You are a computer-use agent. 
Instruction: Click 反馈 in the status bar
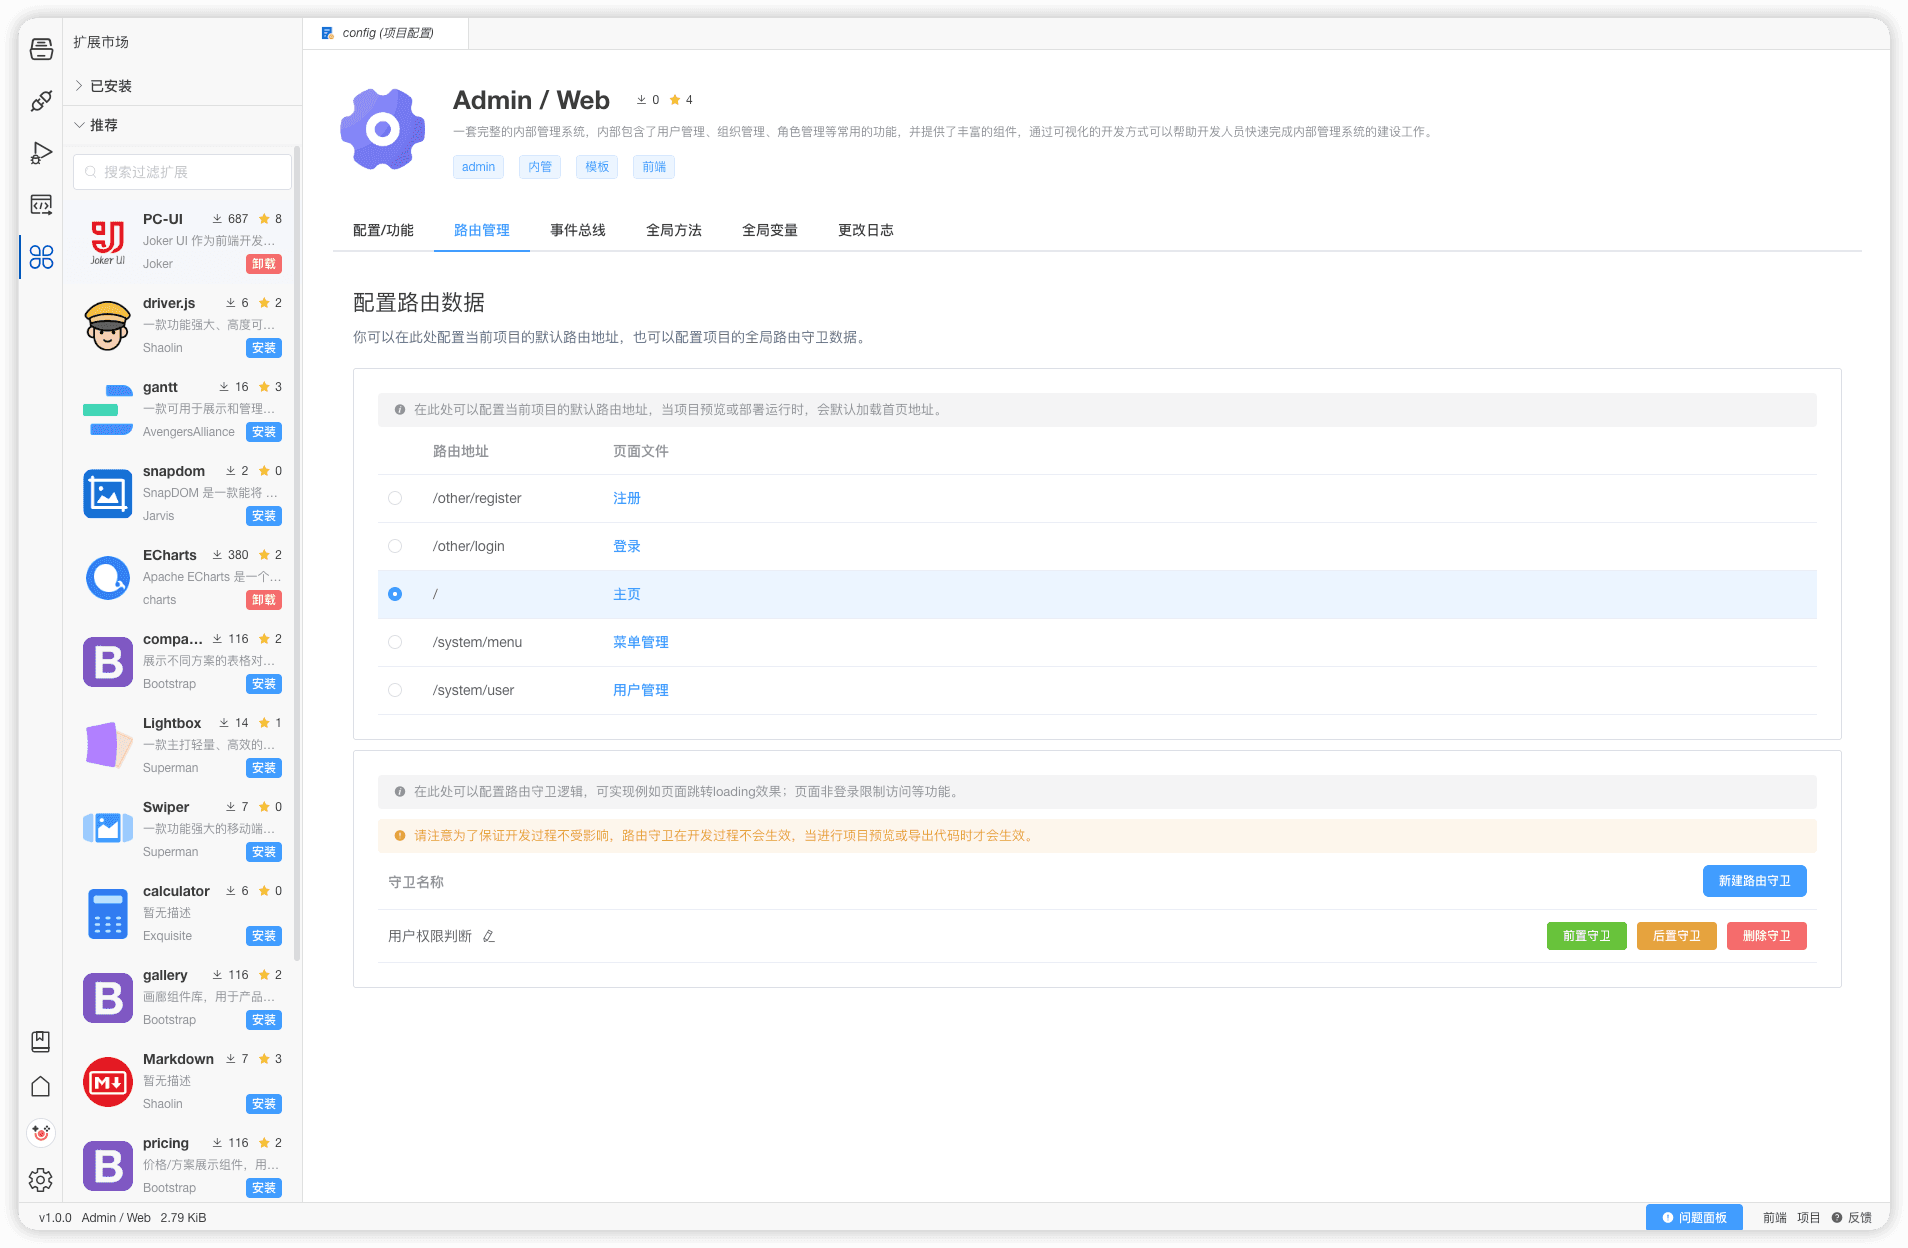tap(1852, 1217)
